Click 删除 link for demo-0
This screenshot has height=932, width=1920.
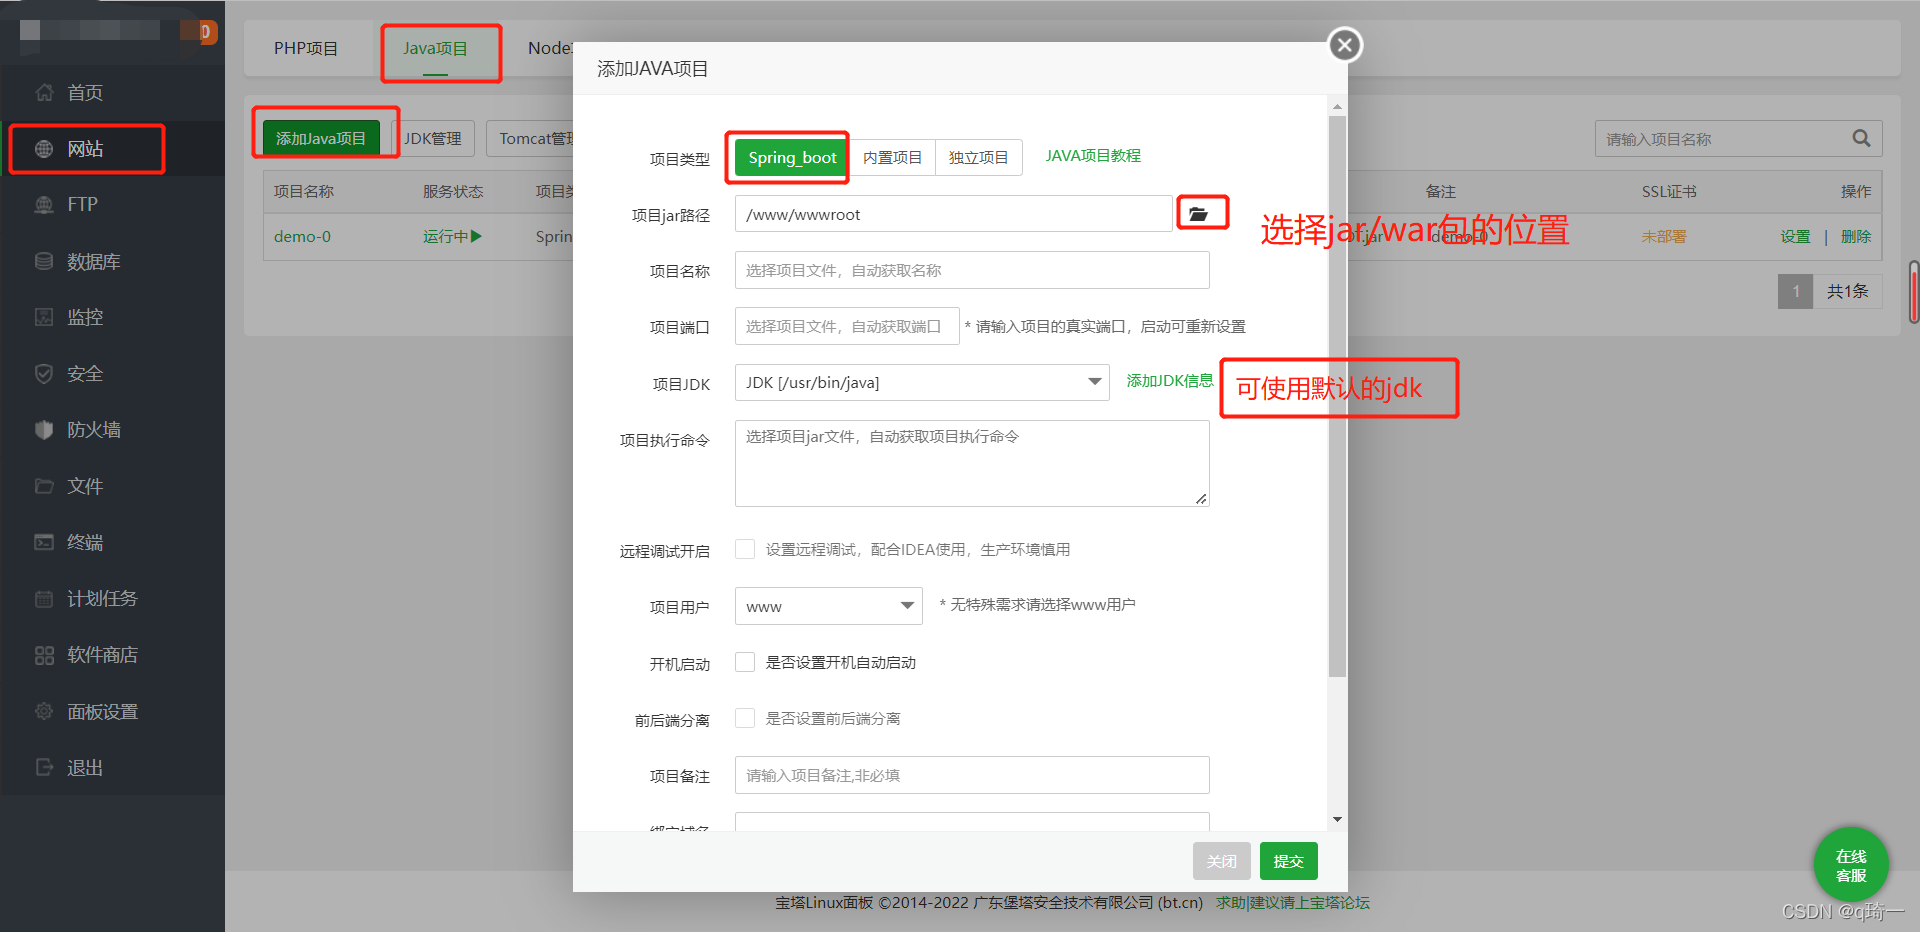coord(1856,237)
